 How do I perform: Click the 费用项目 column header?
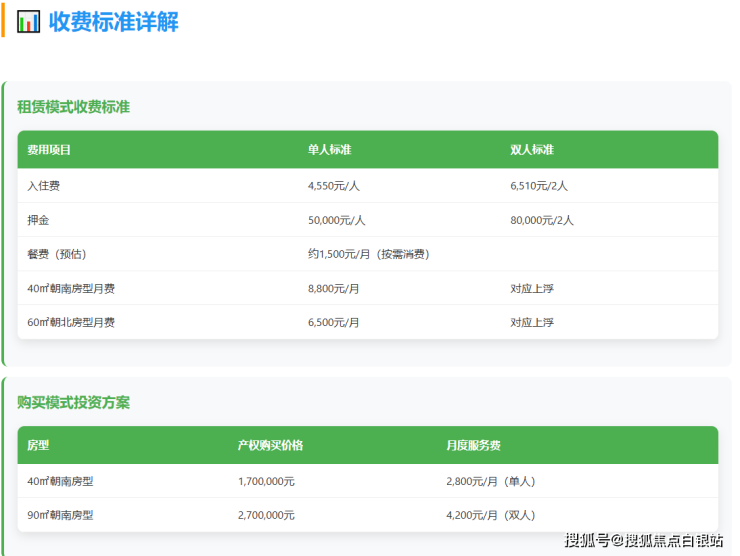(x=49, y=150)
